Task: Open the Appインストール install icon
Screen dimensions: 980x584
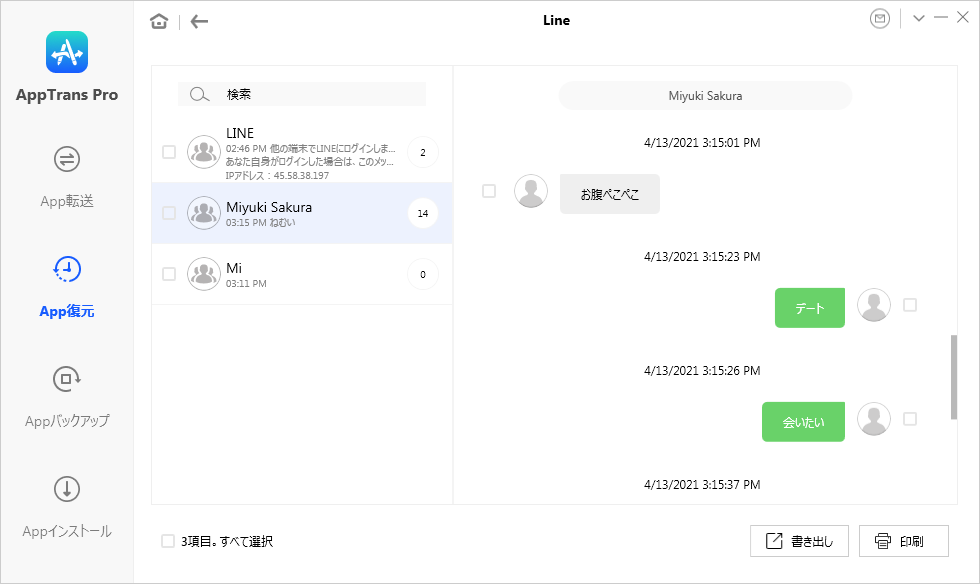Action: (67, 489)
